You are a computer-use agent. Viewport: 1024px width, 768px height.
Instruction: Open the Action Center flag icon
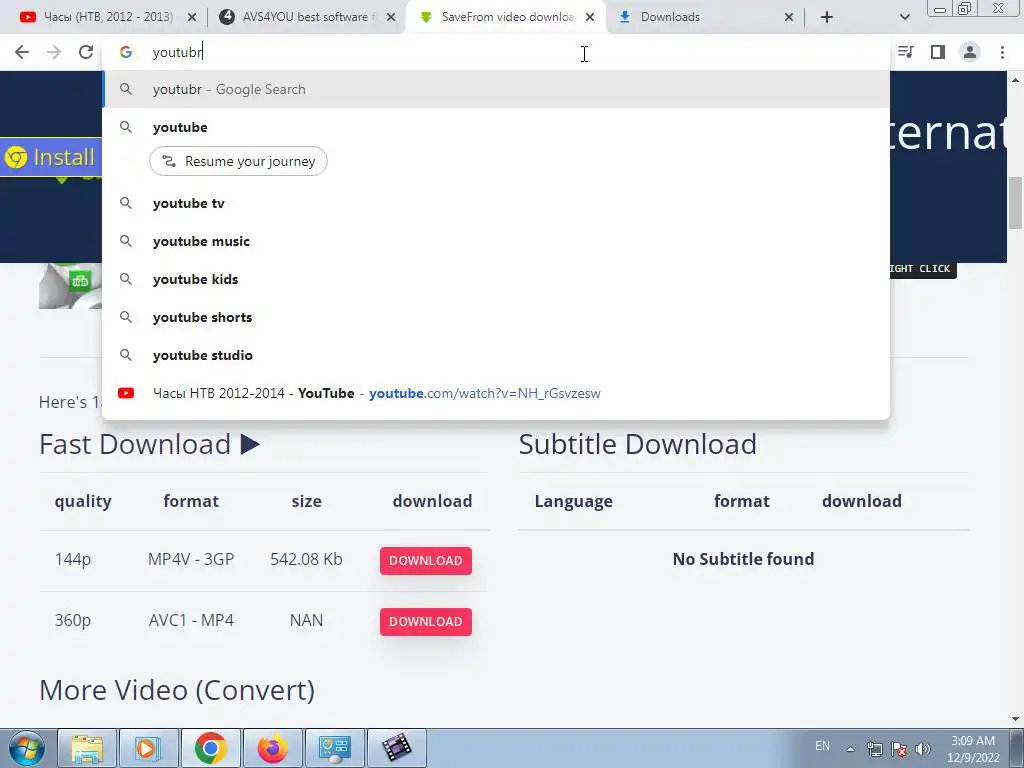click(x=899, y=749)
